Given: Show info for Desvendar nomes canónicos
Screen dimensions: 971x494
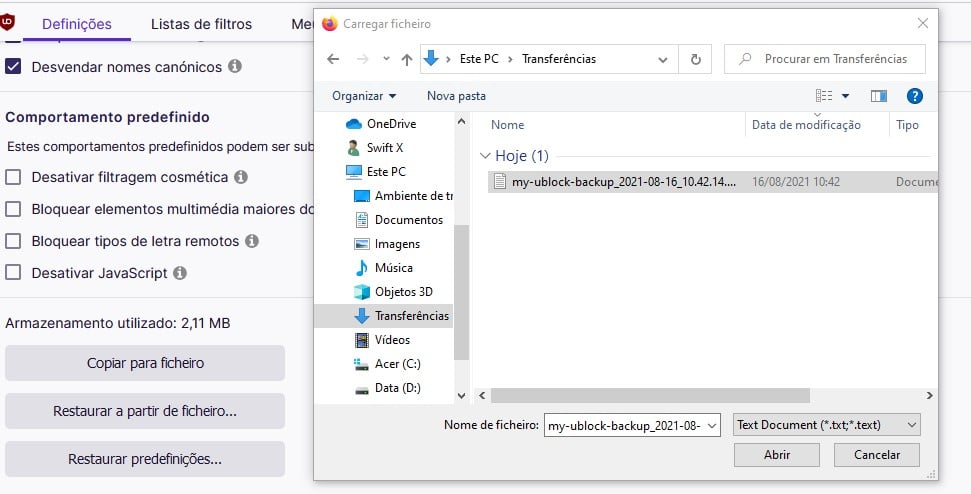Looking at the screenshot, I should click(x=235, y=66).
